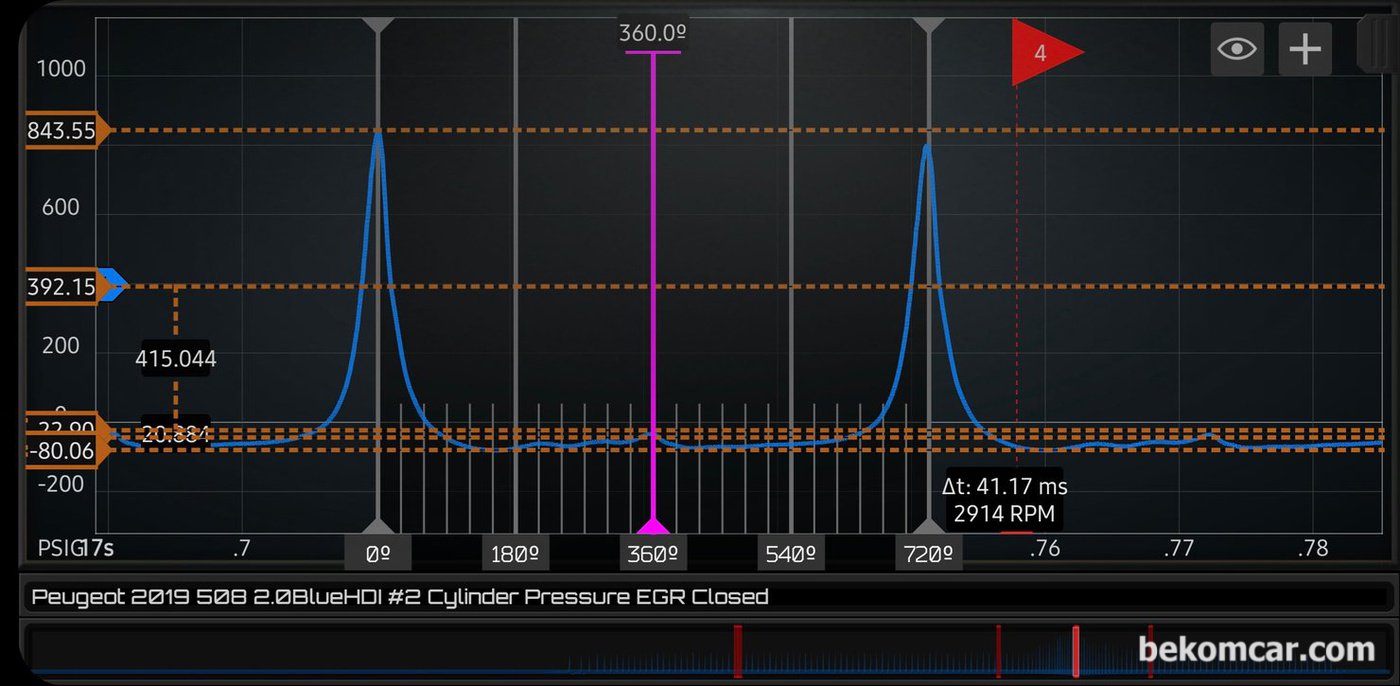The image size is (1400, 686).
Task: Click the 720º phase marker label
Action: pos(929,553)
